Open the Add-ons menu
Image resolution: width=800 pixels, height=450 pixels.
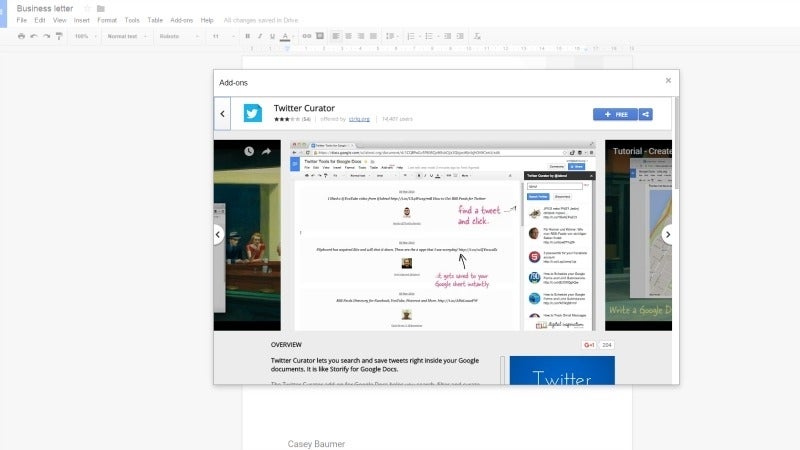[x=182, y=20]
